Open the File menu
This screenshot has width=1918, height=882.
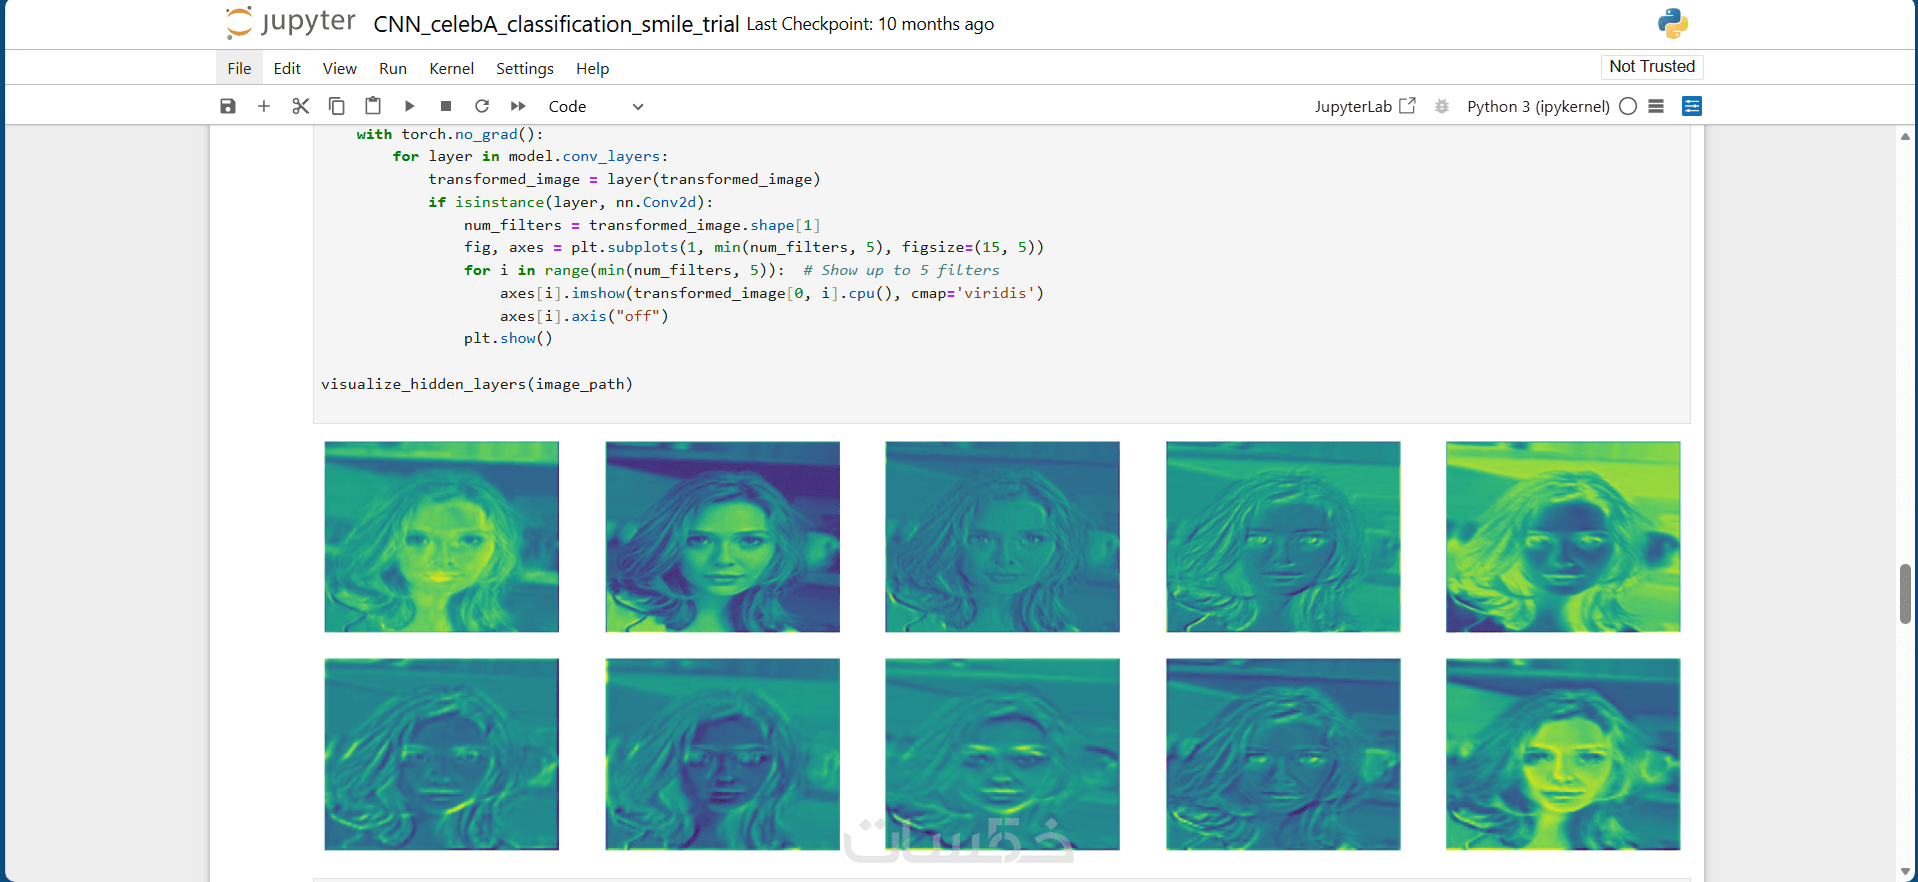tap(239, 68)
